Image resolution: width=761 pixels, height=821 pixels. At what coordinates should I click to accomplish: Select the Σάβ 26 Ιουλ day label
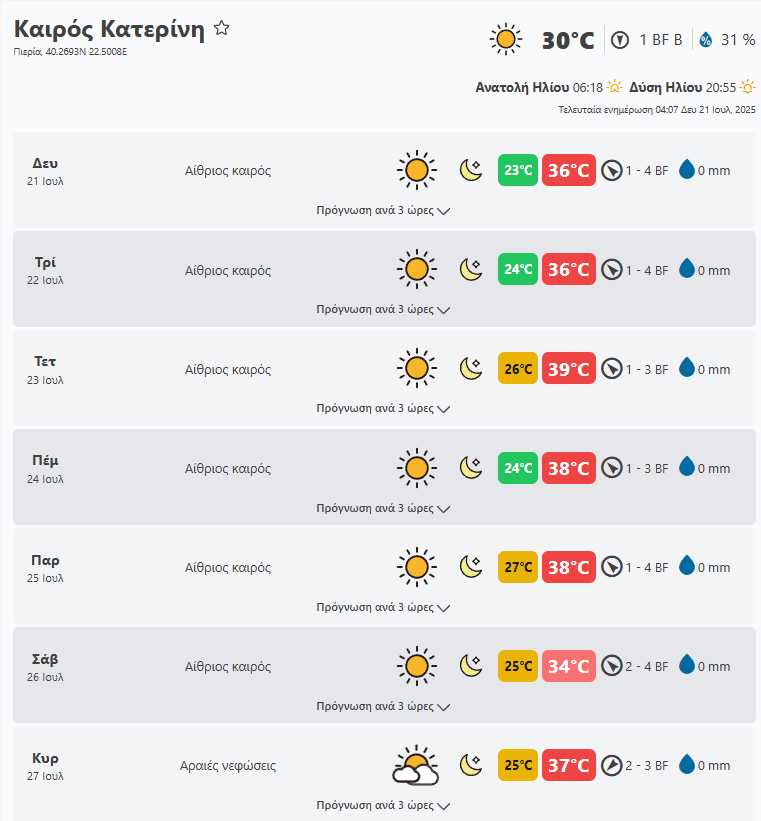pos(46,667)
